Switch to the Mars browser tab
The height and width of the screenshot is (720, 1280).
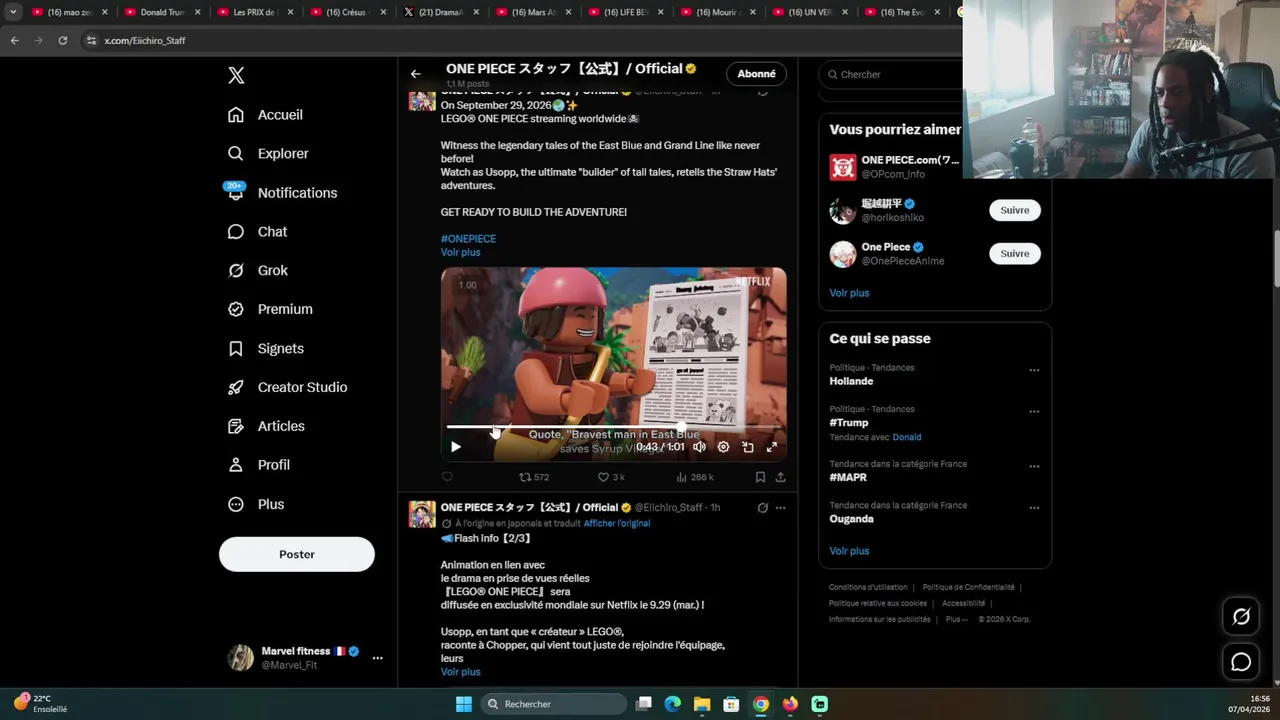(532, 12)
